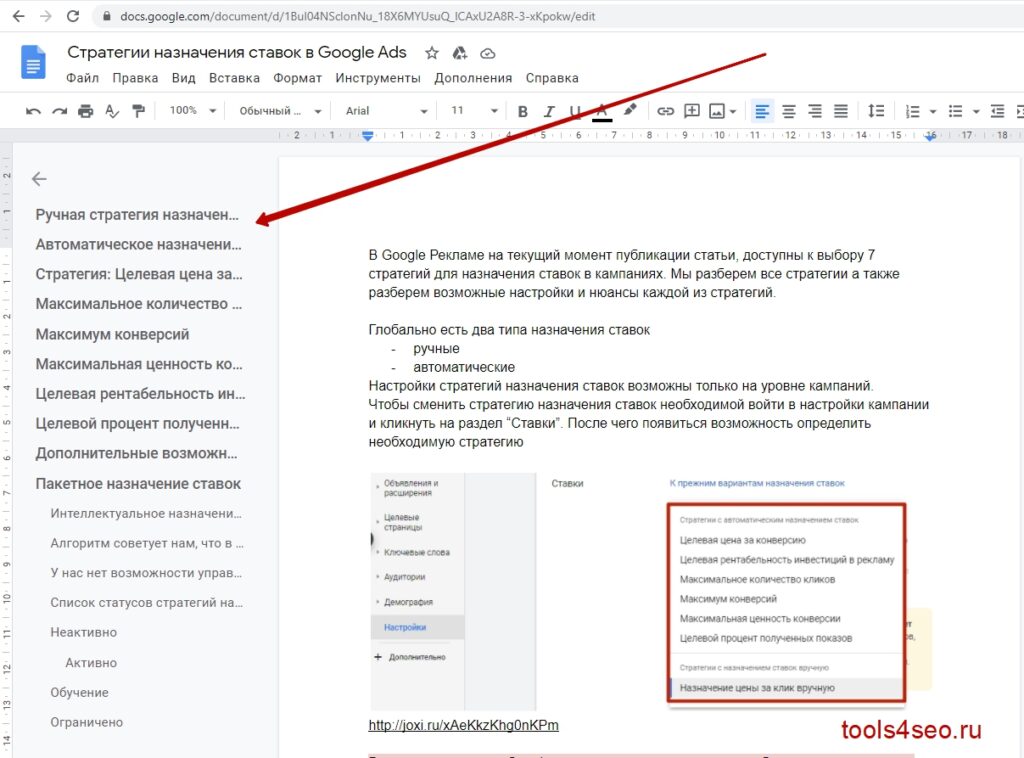Open the joxi.ru link in the document
Screen dimensions: 1024x758
point(464,725)
